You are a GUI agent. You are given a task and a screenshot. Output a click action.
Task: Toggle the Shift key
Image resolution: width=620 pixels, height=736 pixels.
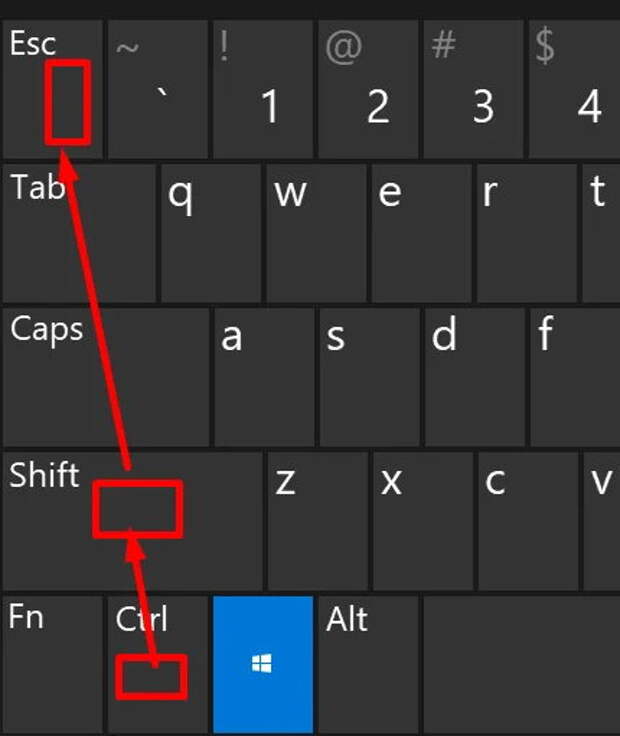132,521
